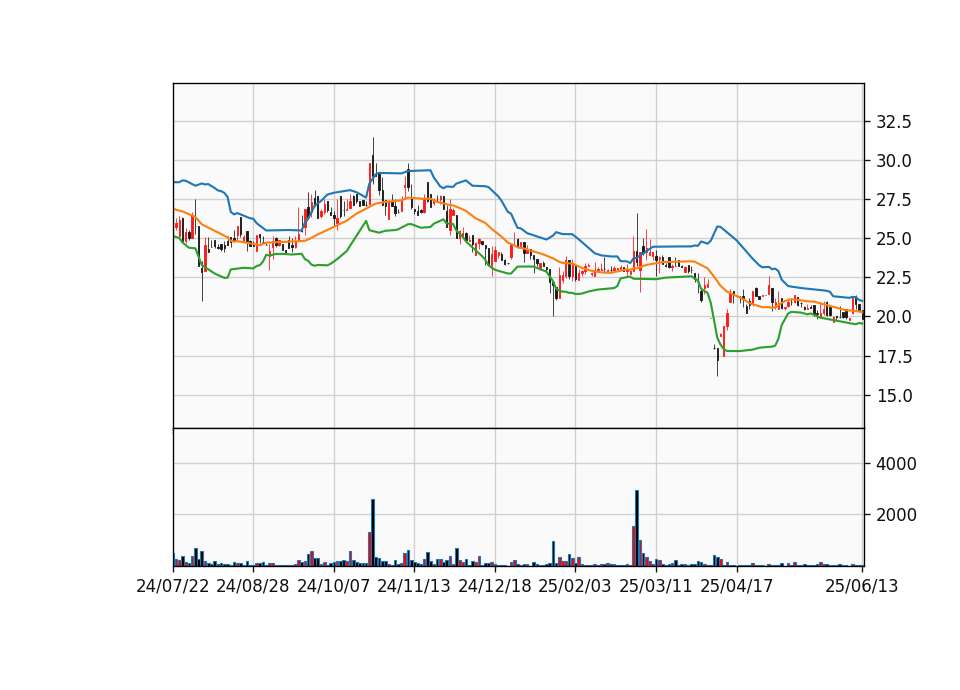Screen dimensions: 960x690
Task: Click the 17.5 price axis label
Action: (894, 356)
